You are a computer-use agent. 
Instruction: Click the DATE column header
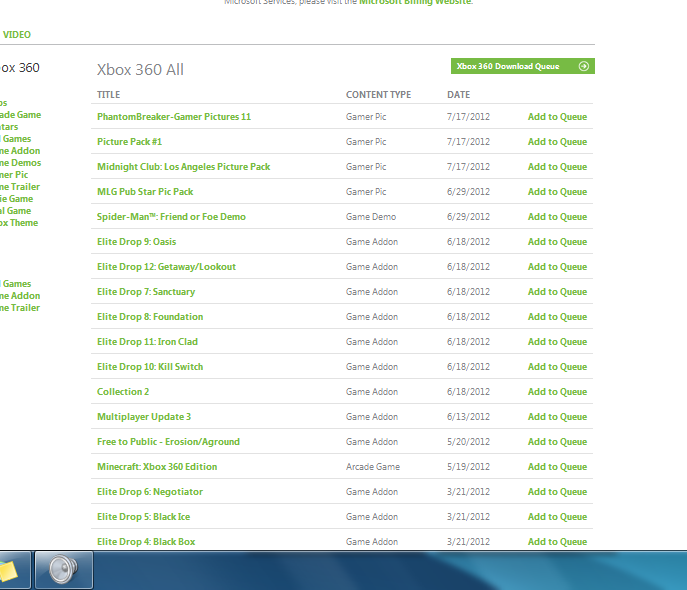(x=458, y=95)
